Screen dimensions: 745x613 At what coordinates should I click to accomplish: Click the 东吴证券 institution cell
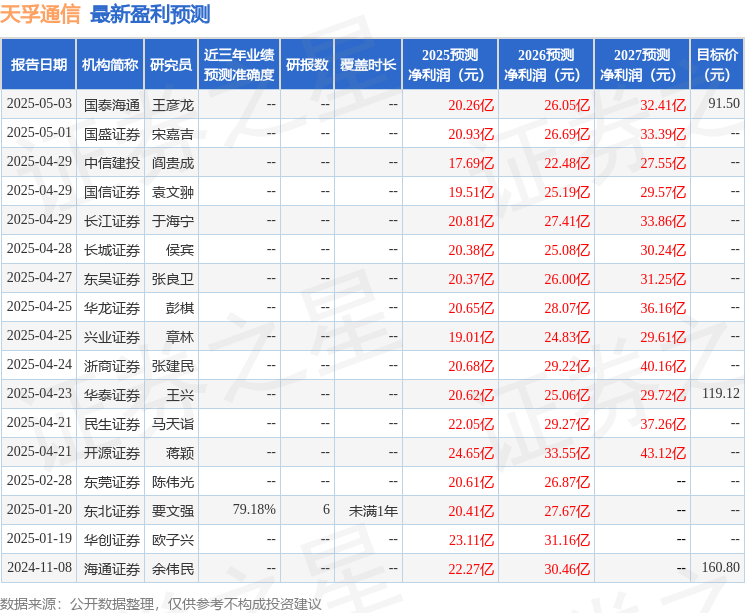click(112, 279)
